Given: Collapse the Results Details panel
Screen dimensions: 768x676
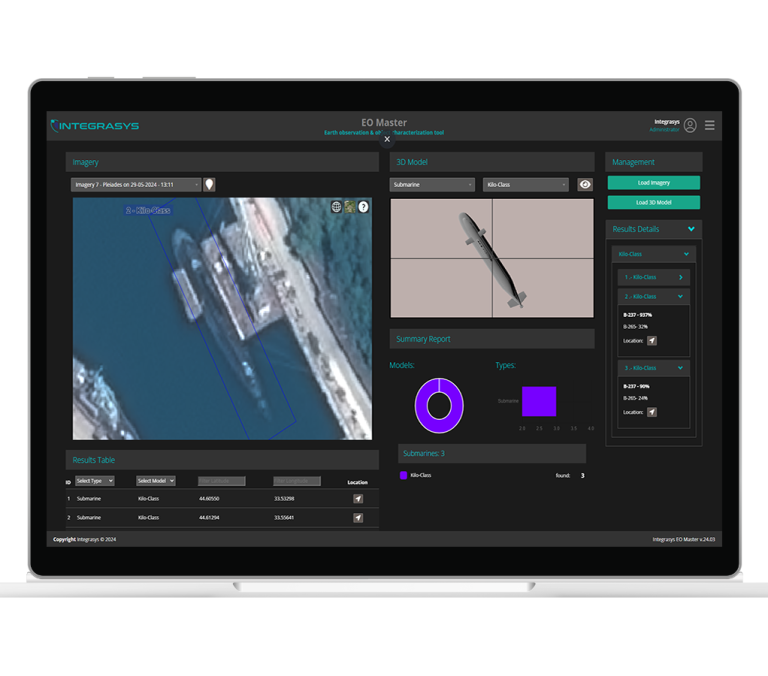Looking at the screenshot, I should 690,229.
